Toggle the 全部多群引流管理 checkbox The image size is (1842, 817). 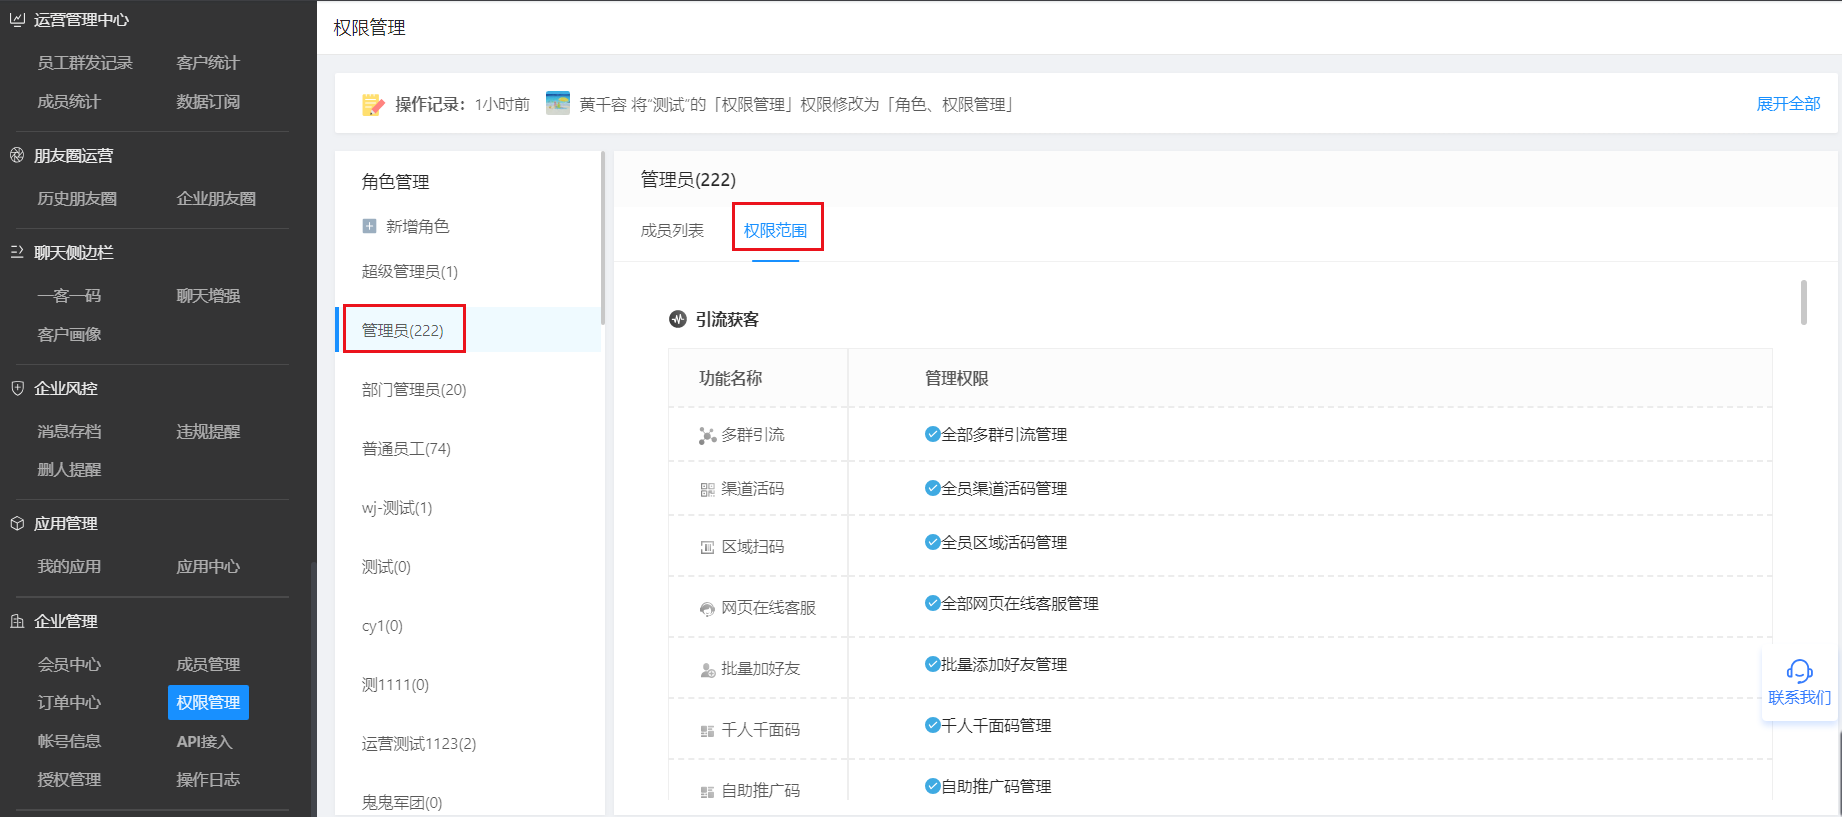pos(932,434)
